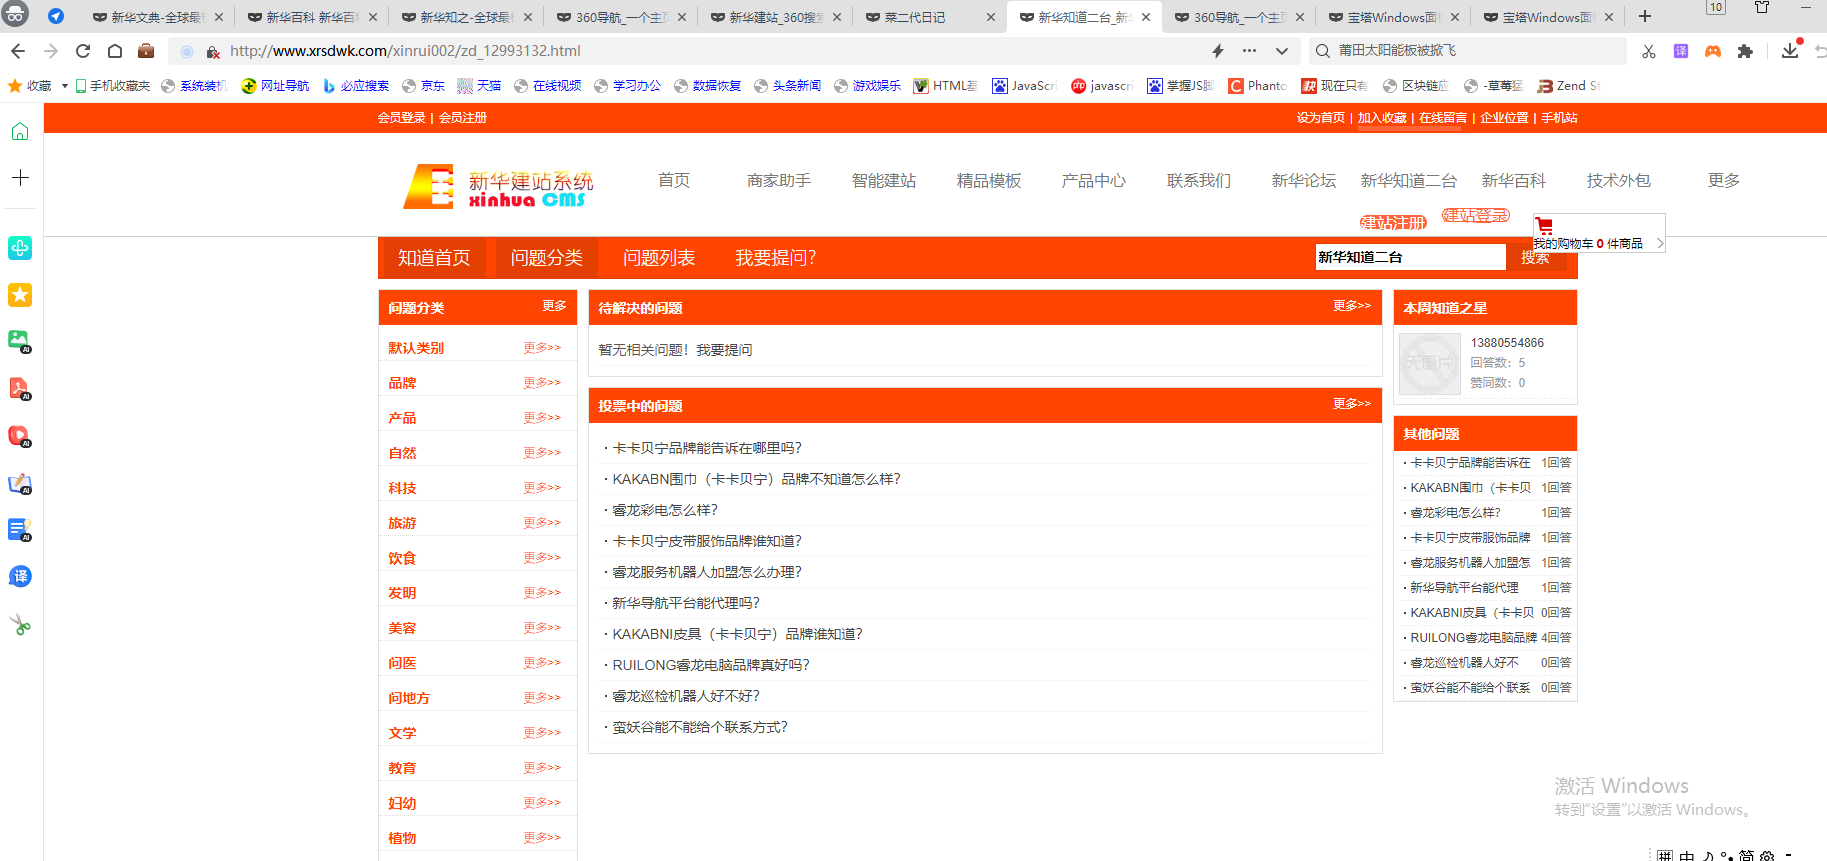The image size is (1827, 861).
Task: Expand 更多>> beside 科技 category
Action: pos(542,488)
